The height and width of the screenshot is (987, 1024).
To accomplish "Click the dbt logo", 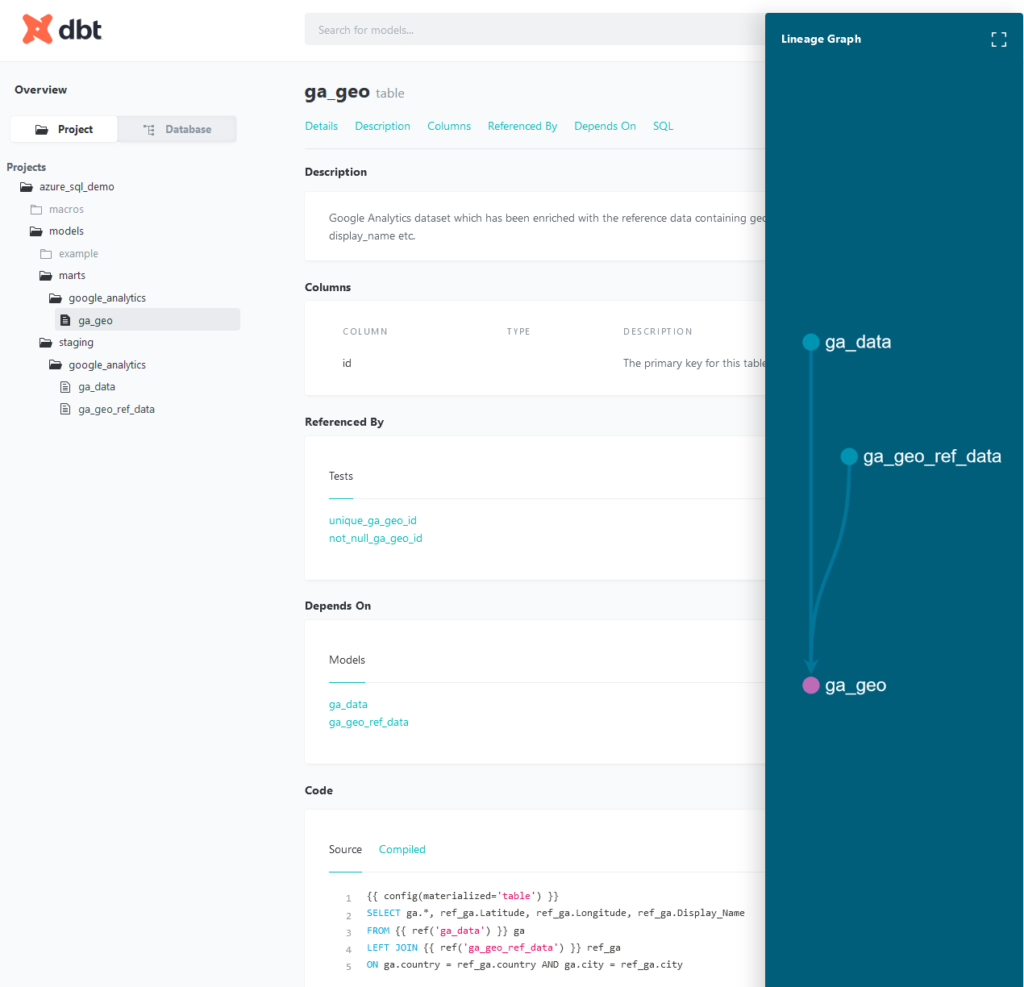I will coord(60,29).
